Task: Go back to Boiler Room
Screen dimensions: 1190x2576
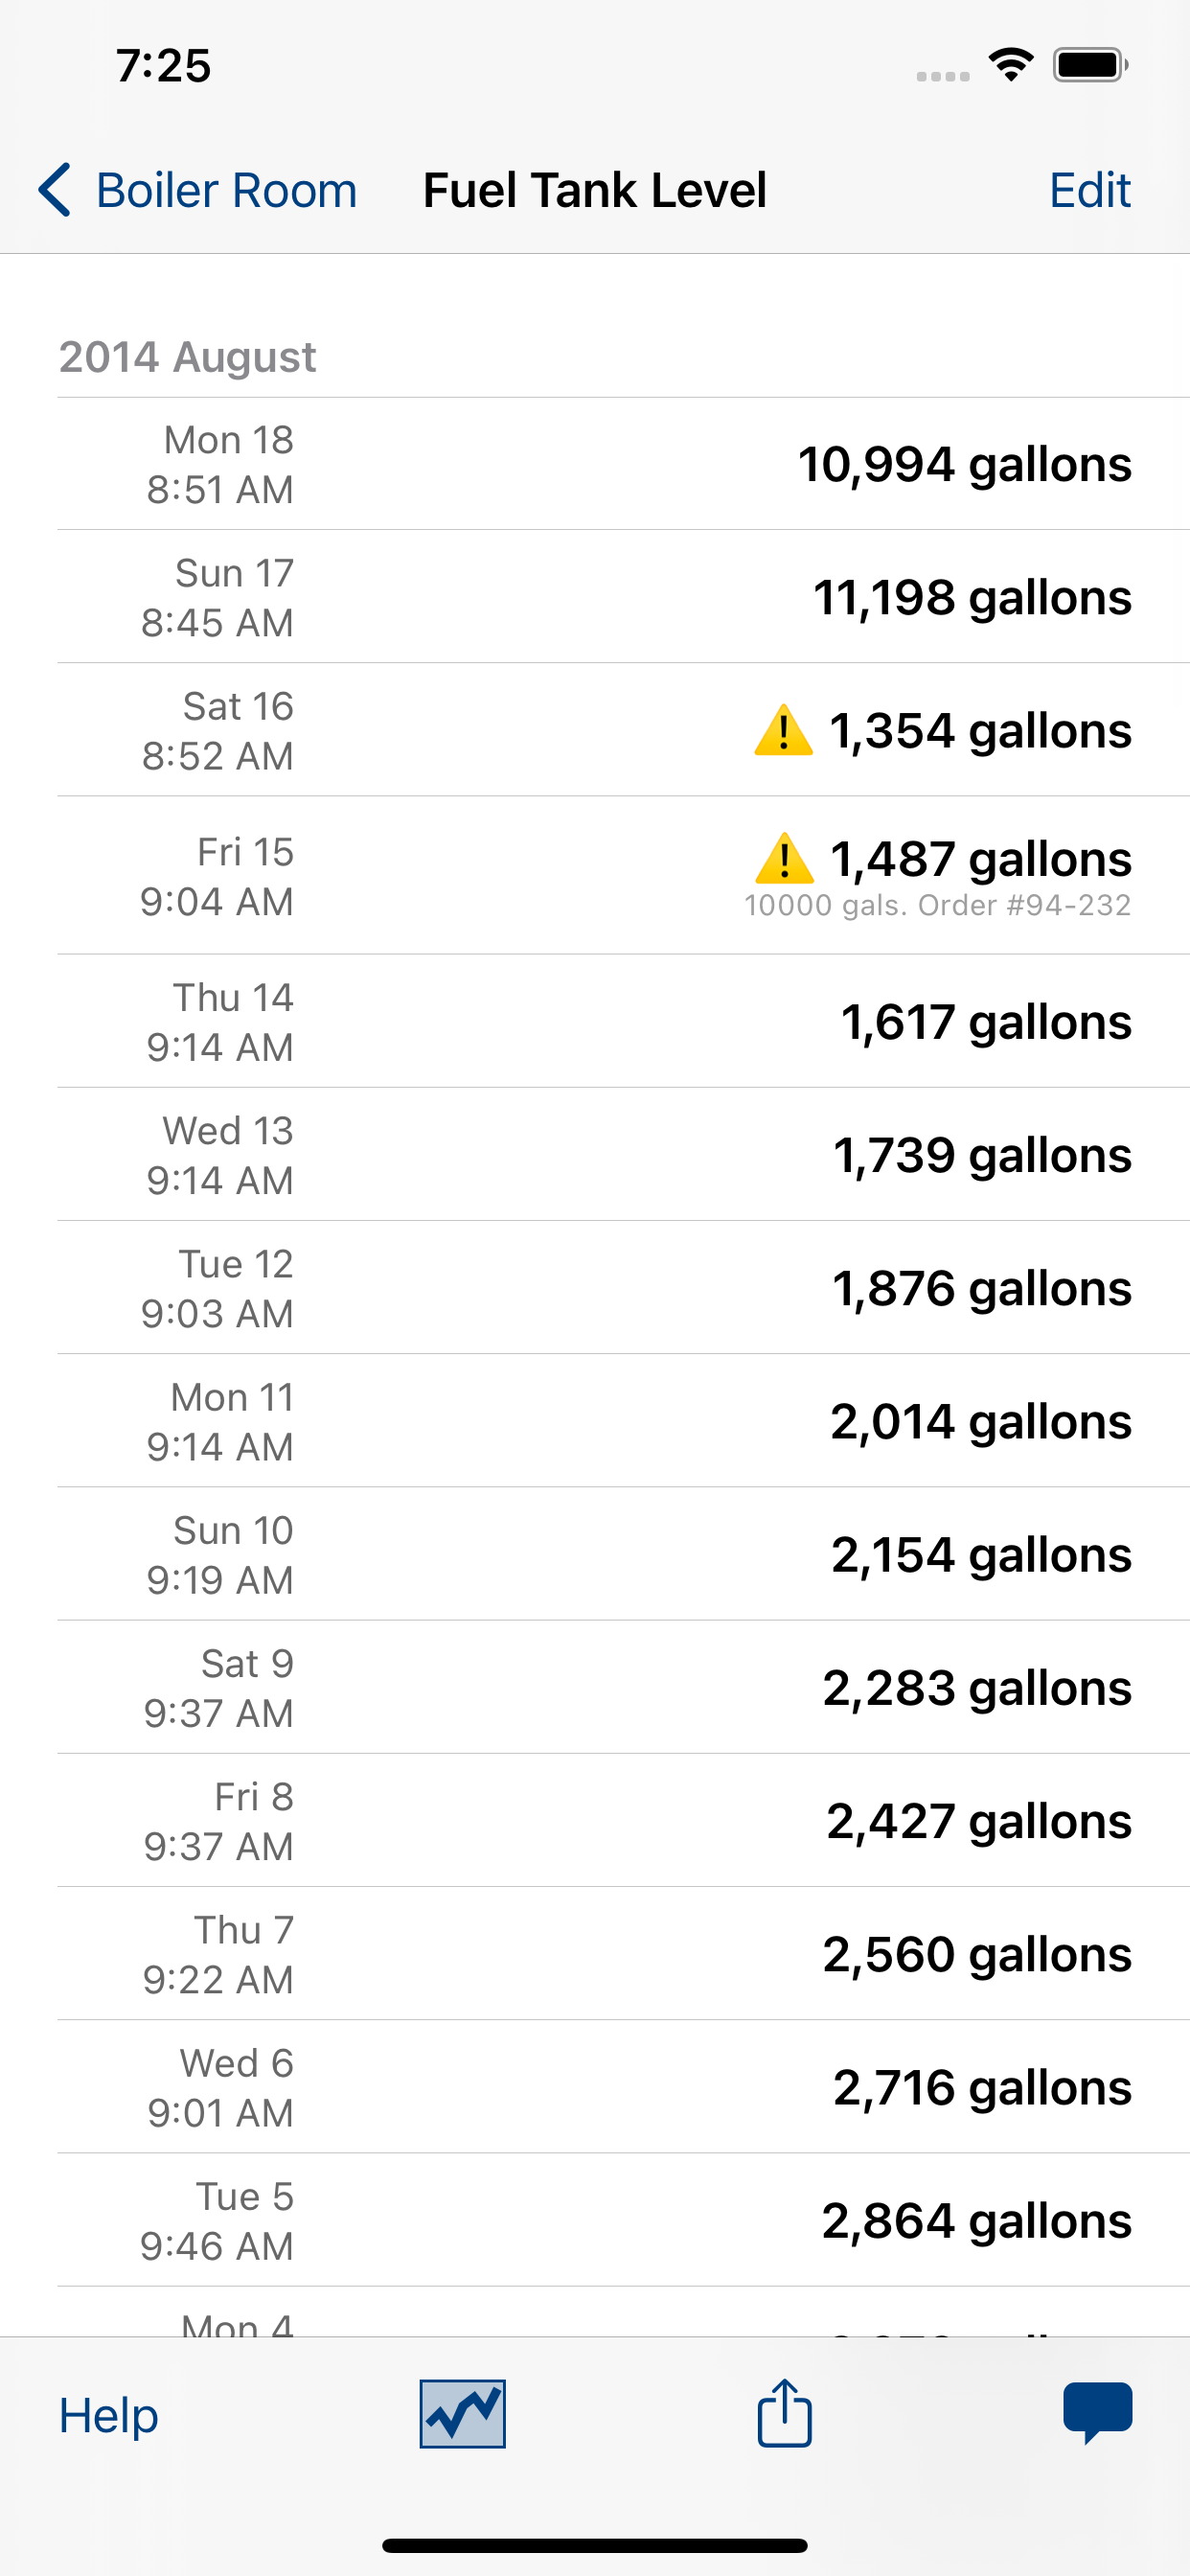Action: [197, 190]
